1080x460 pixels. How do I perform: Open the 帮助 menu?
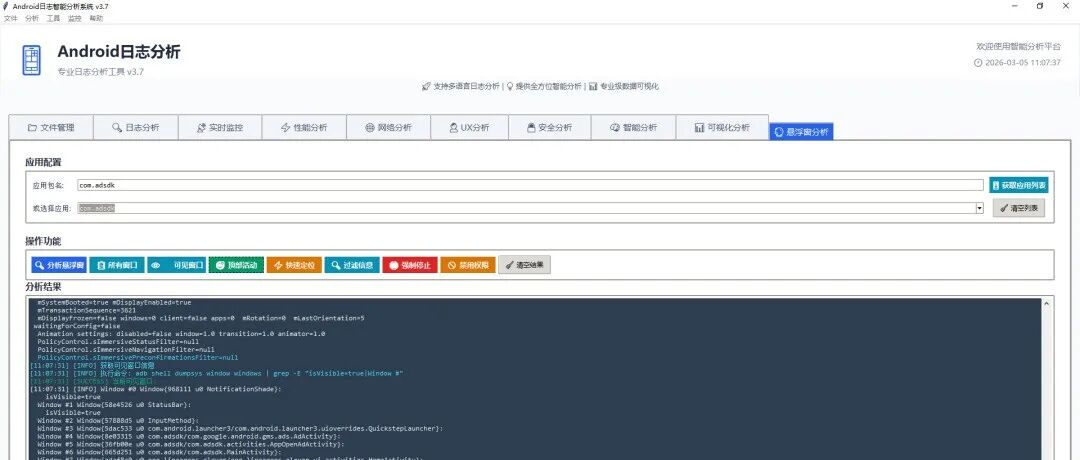point(96,19)
